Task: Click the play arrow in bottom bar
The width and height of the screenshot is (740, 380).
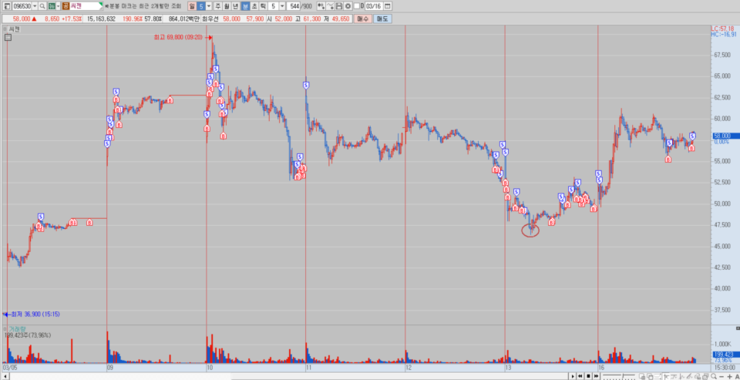Action: (573, 376)
